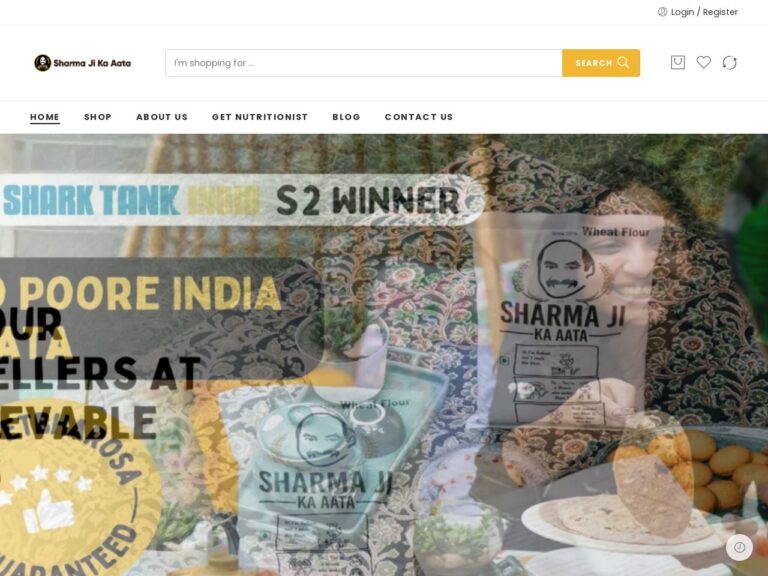Click the user icon beside Login
Viewport: 768px width, 576px height.
662,12
